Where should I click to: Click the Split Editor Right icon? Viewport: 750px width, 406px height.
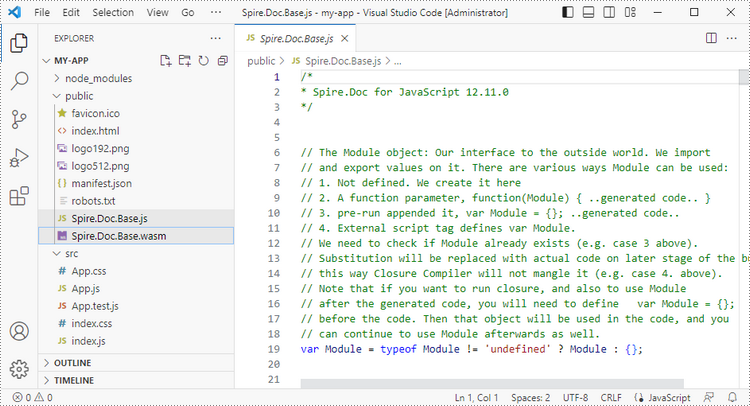point(711,38)
